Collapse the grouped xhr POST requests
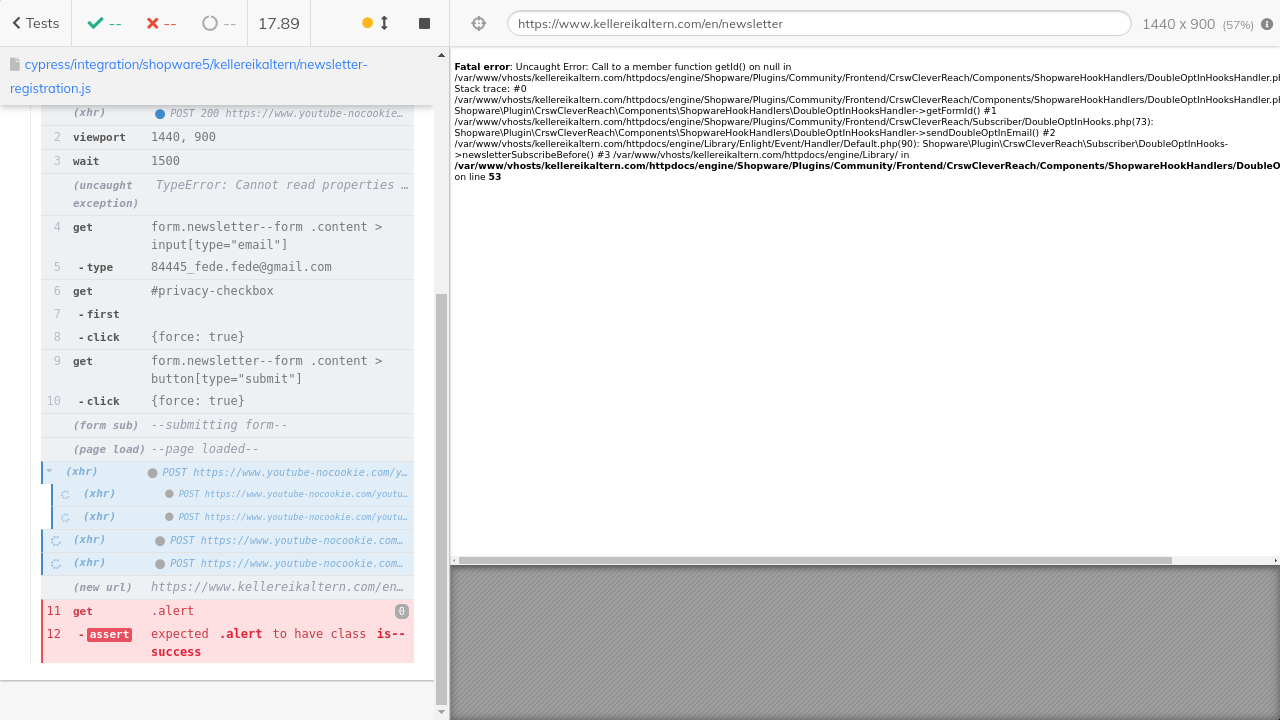 pyautogui.click(x=49, y=471)
